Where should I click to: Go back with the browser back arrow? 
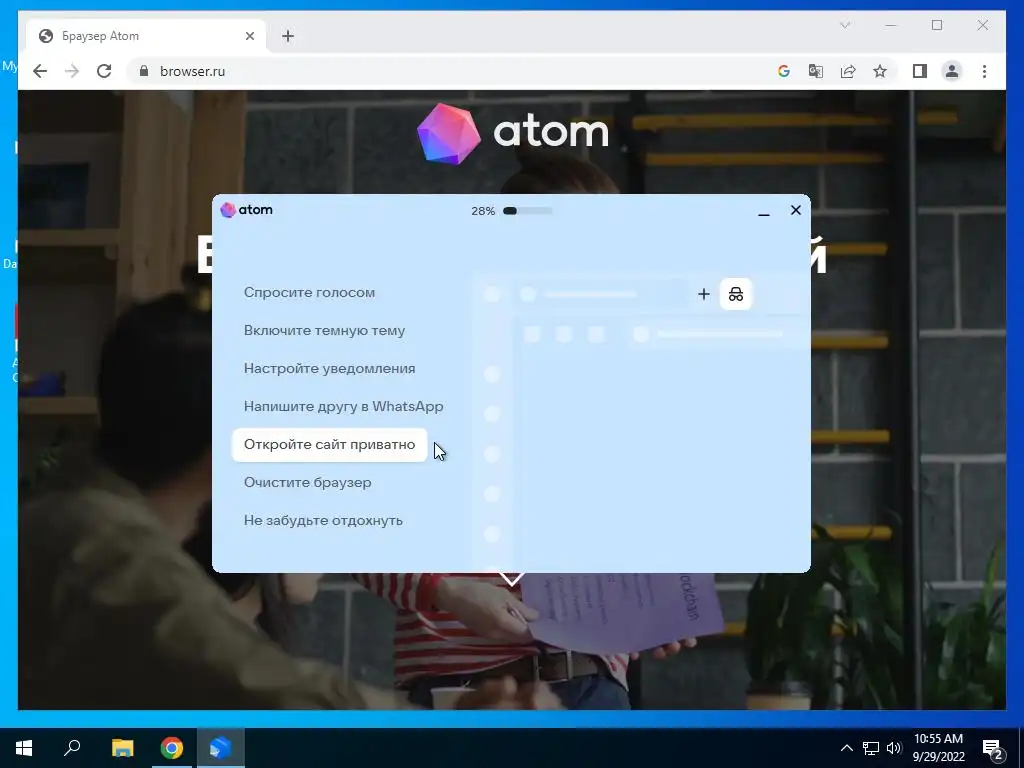point(40,71)
